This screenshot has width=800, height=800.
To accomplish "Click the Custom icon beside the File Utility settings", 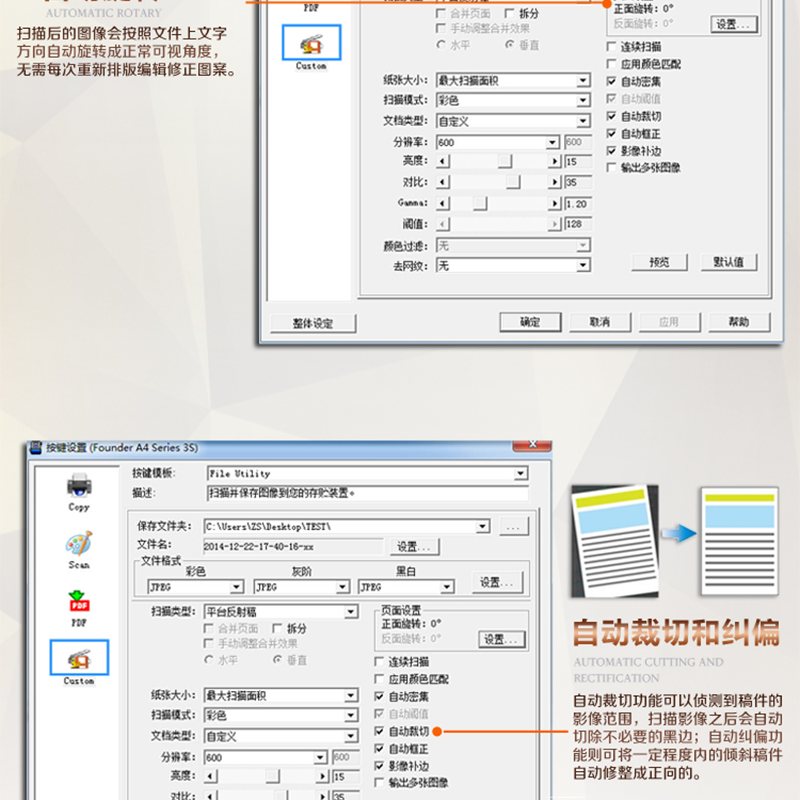I will coord(79,659).
